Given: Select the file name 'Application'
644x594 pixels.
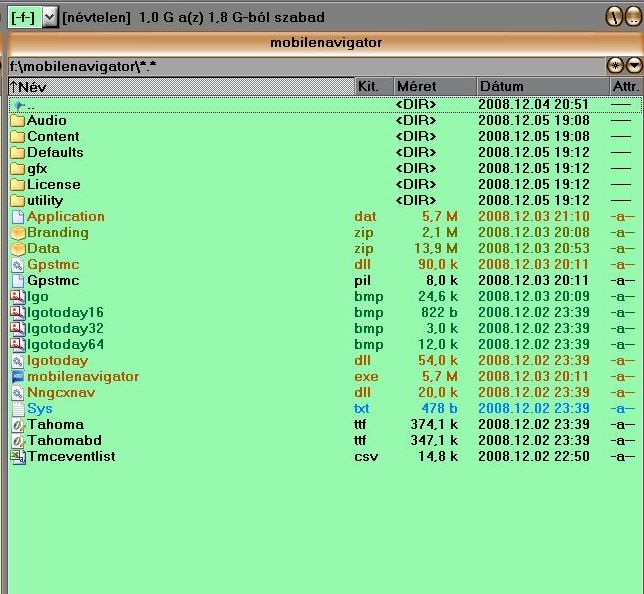Looking at the screenshot, I should tap(66, 217).
